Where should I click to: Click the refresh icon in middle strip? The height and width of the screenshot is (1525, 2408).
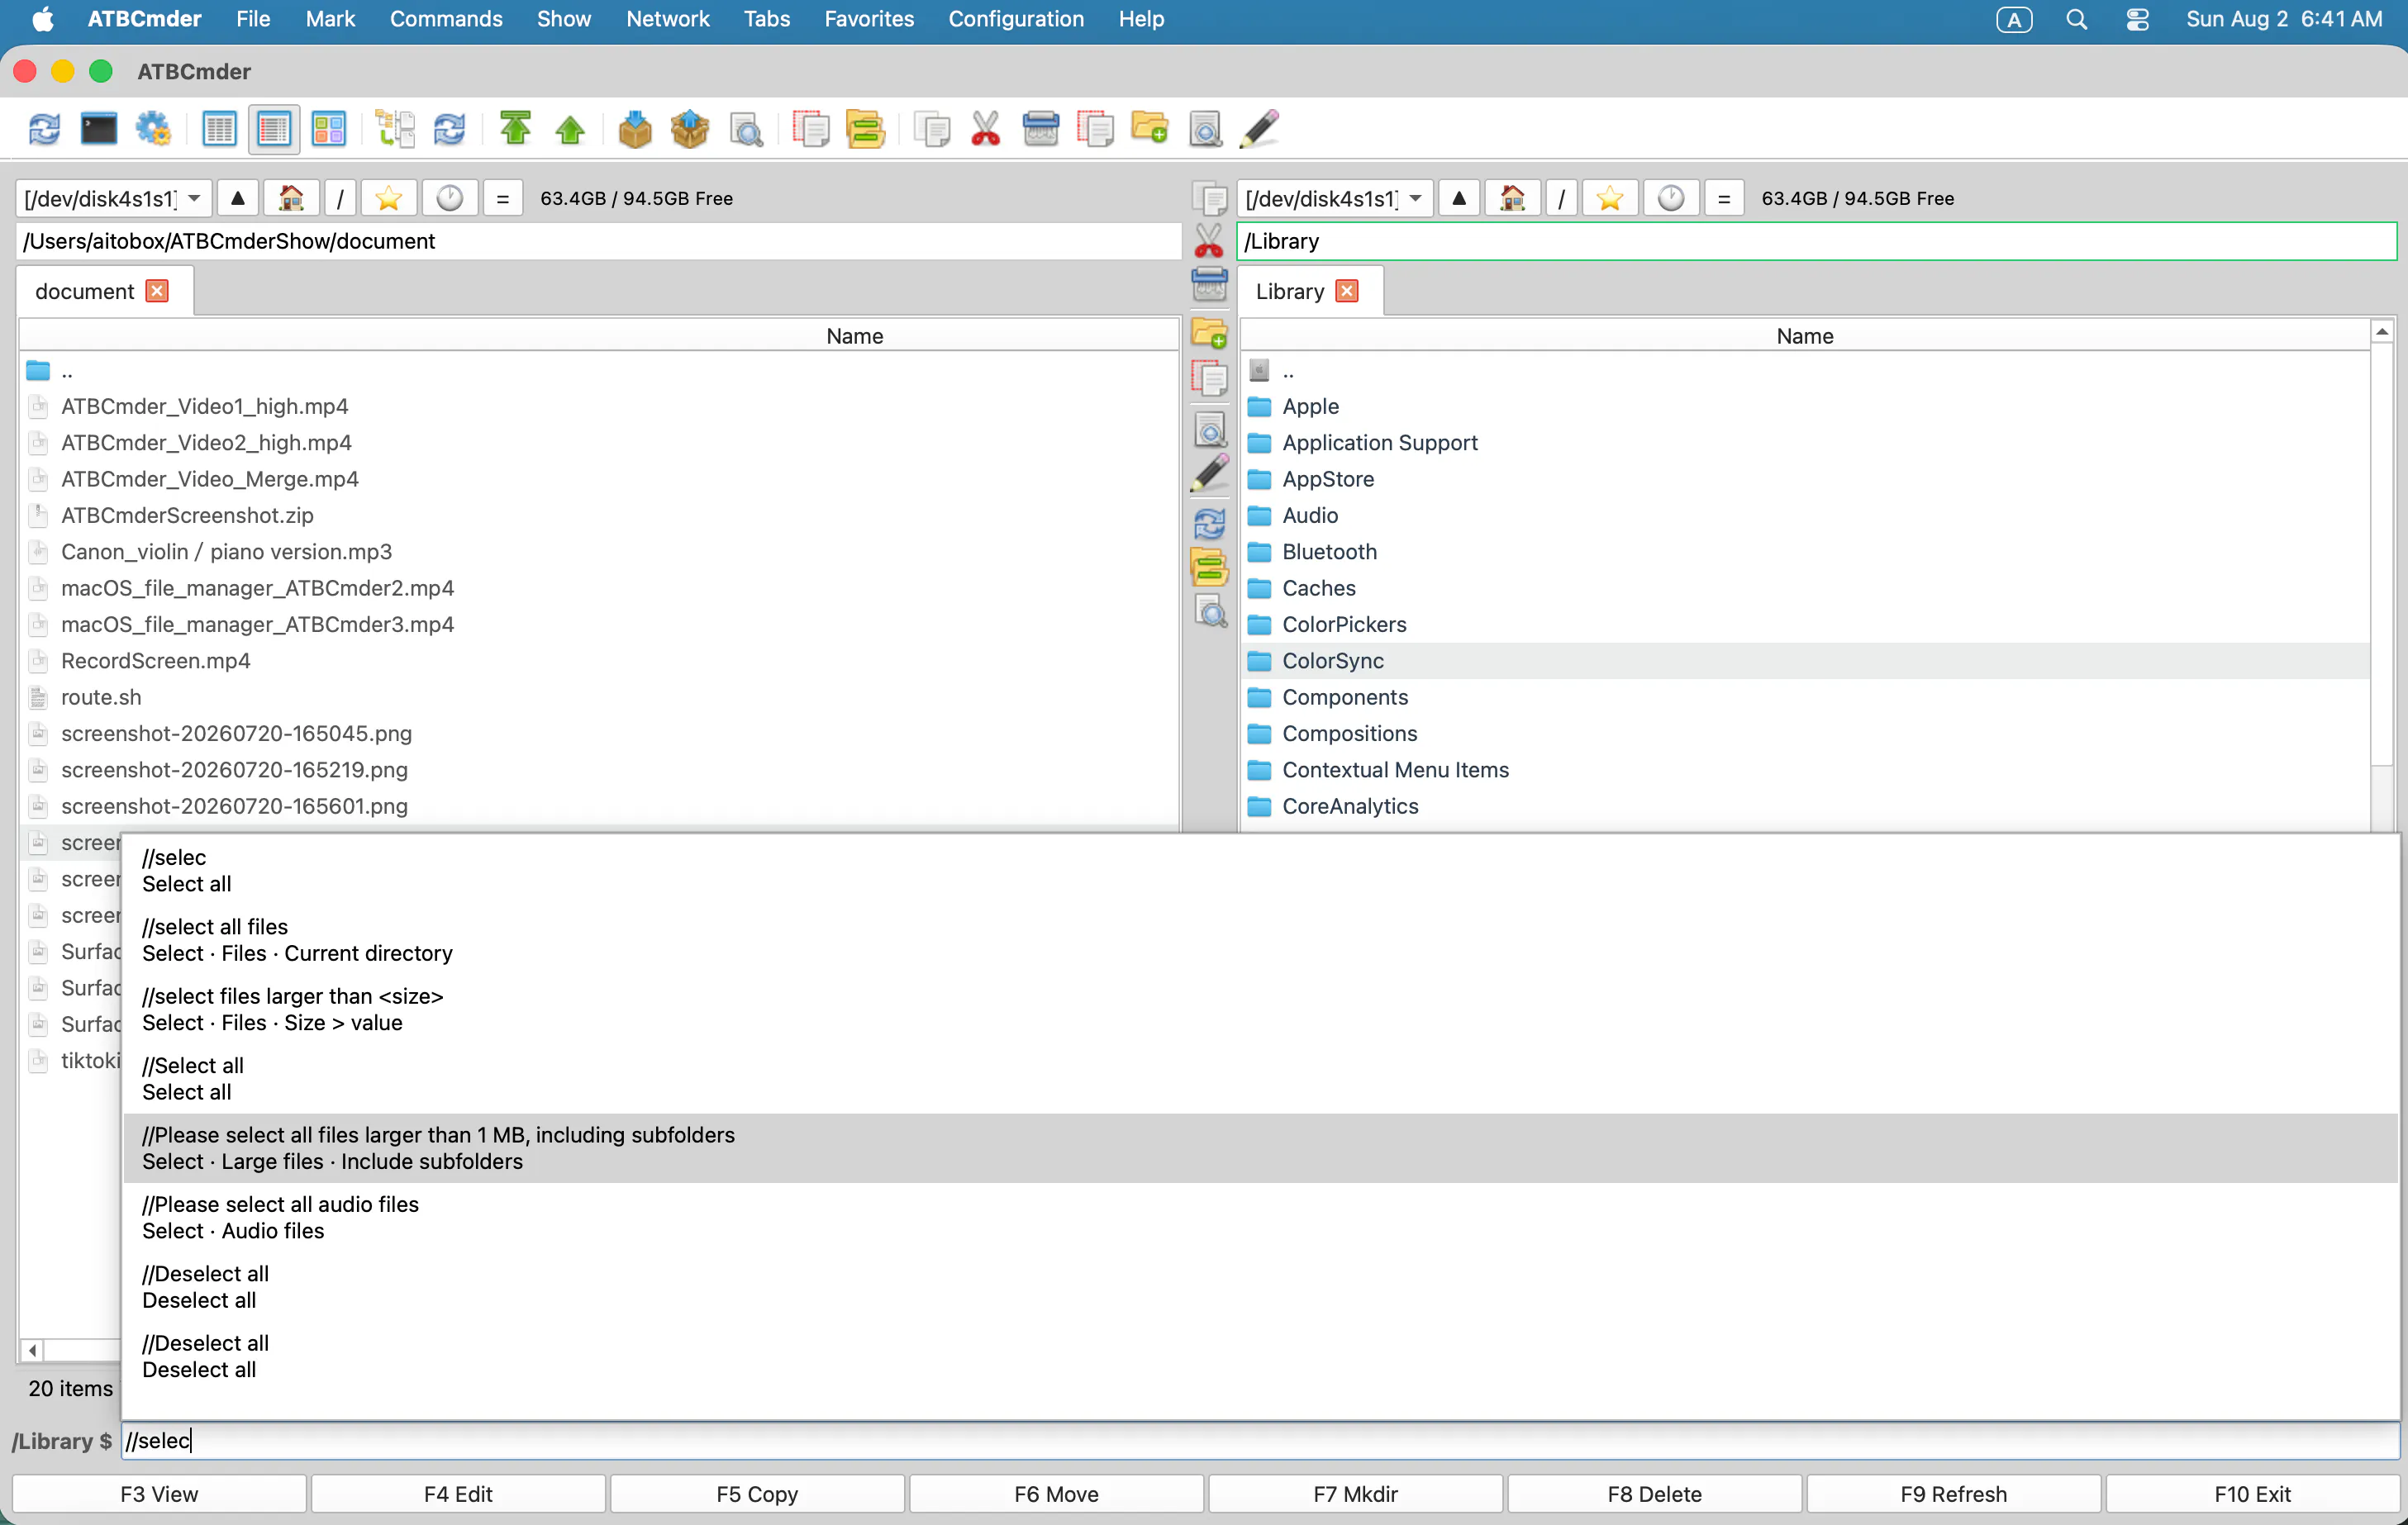pyautogui.click(x=1209, y=523)
